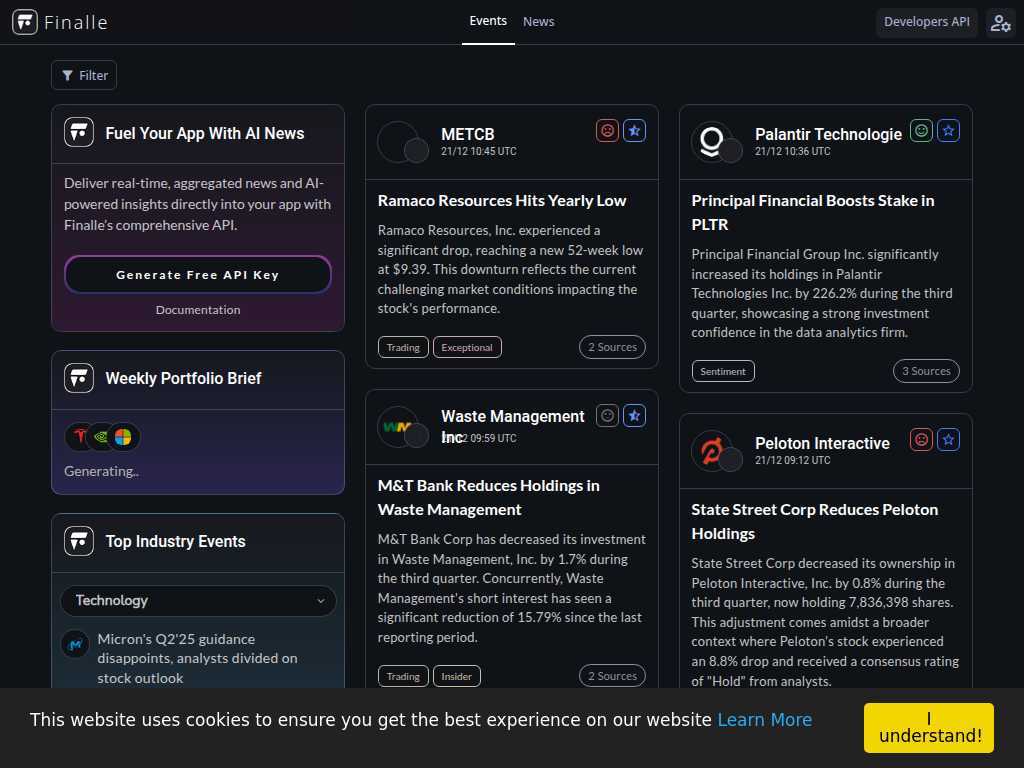Click the Microsoft logo in Weekly Portfolio Brief
The image size is (1024, 768).
click(123, 436)
